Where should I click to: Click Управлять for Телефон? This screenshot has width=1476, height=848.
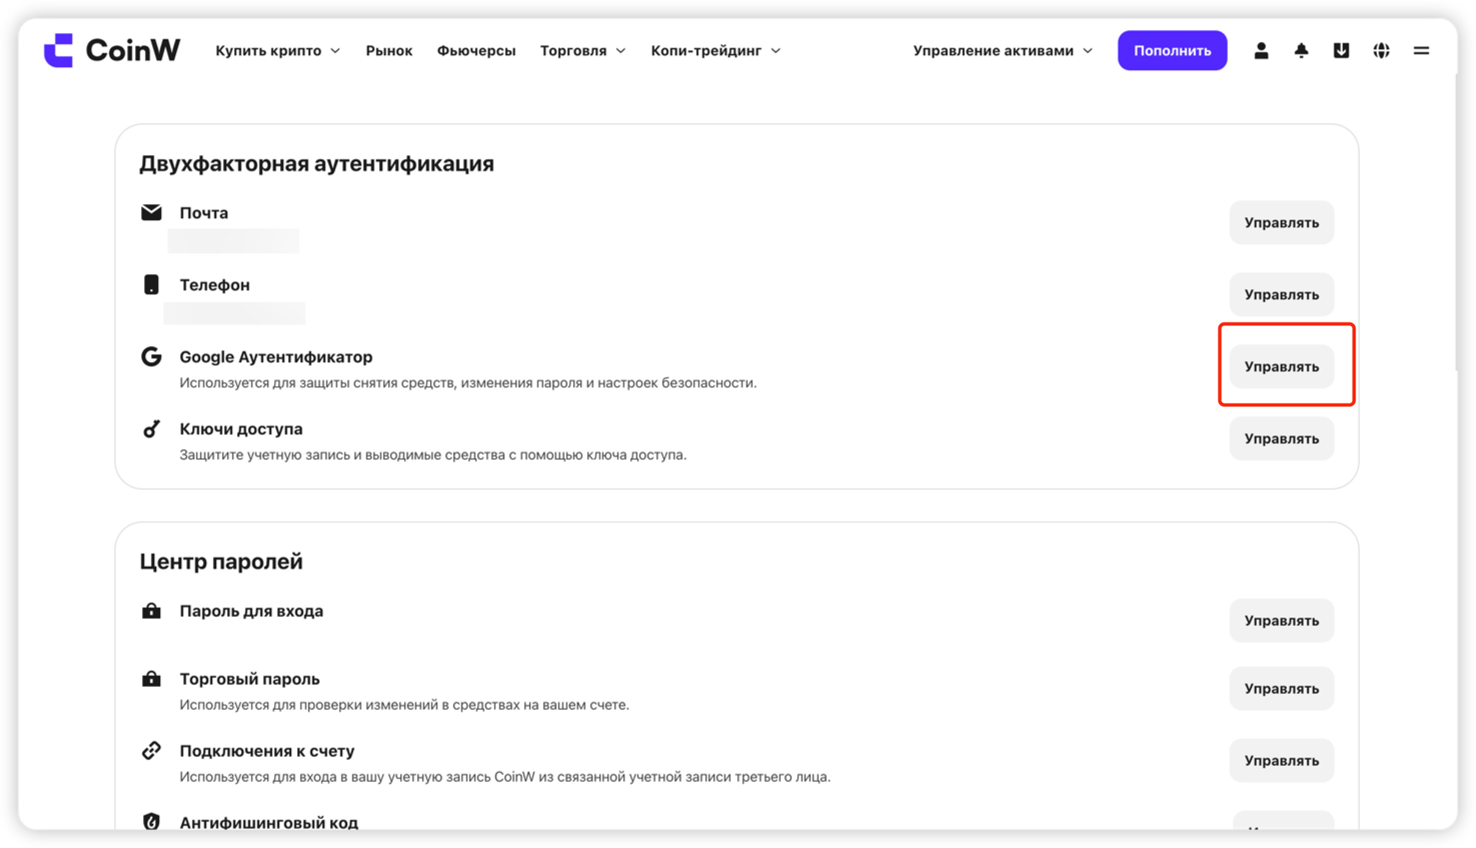[1281, 294]
